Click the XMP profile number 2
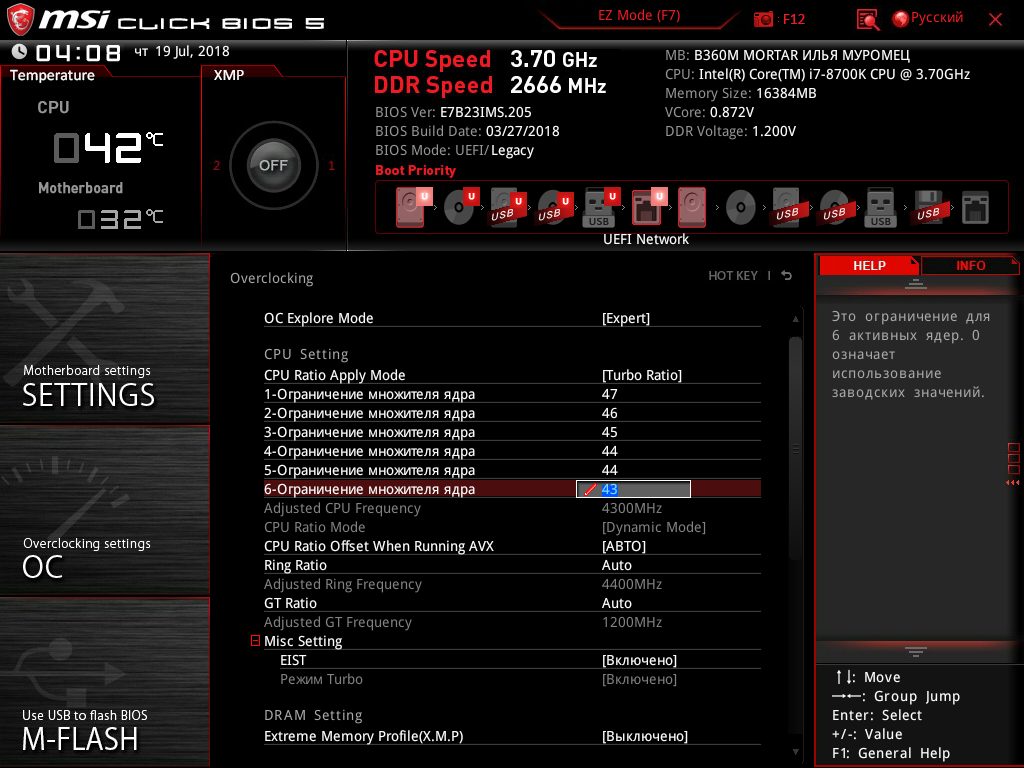The image size is (1024, 768). coord(216,165)
